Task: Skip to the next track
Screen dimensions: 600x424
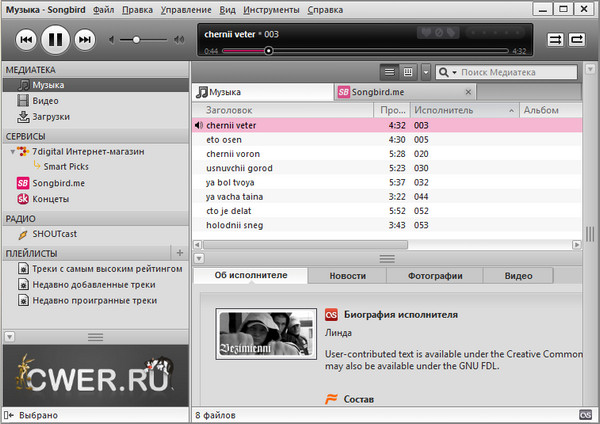Action: click(x=85, y=40)
